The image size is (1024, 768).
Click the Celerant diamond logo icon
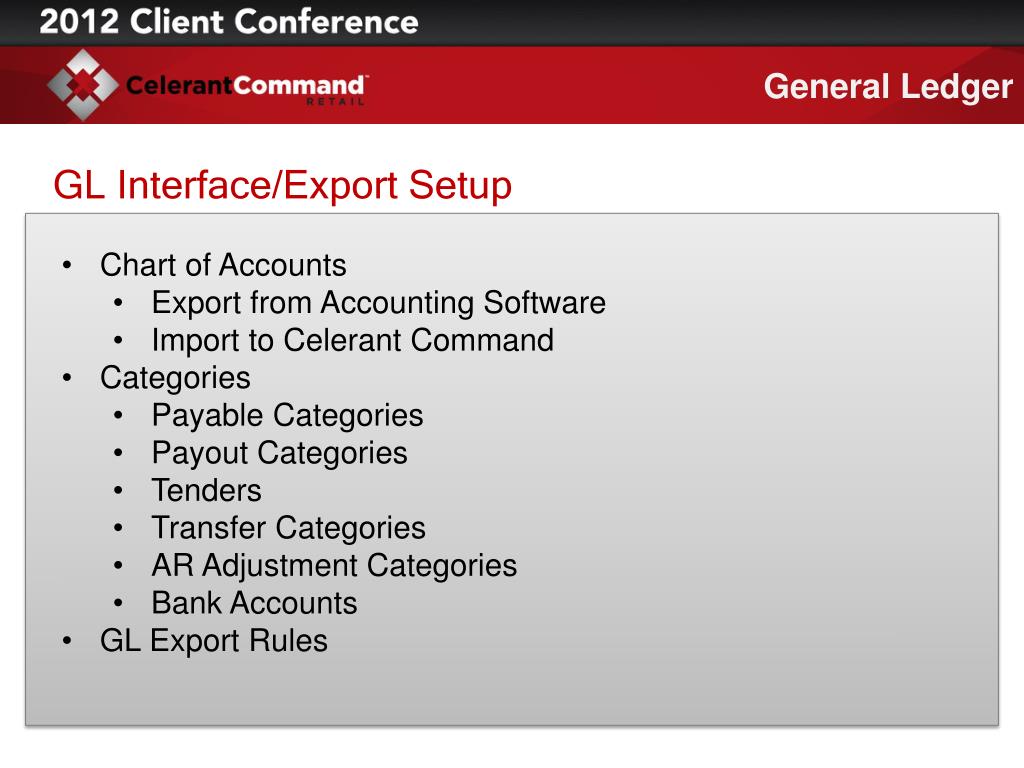tap(83, 85)
